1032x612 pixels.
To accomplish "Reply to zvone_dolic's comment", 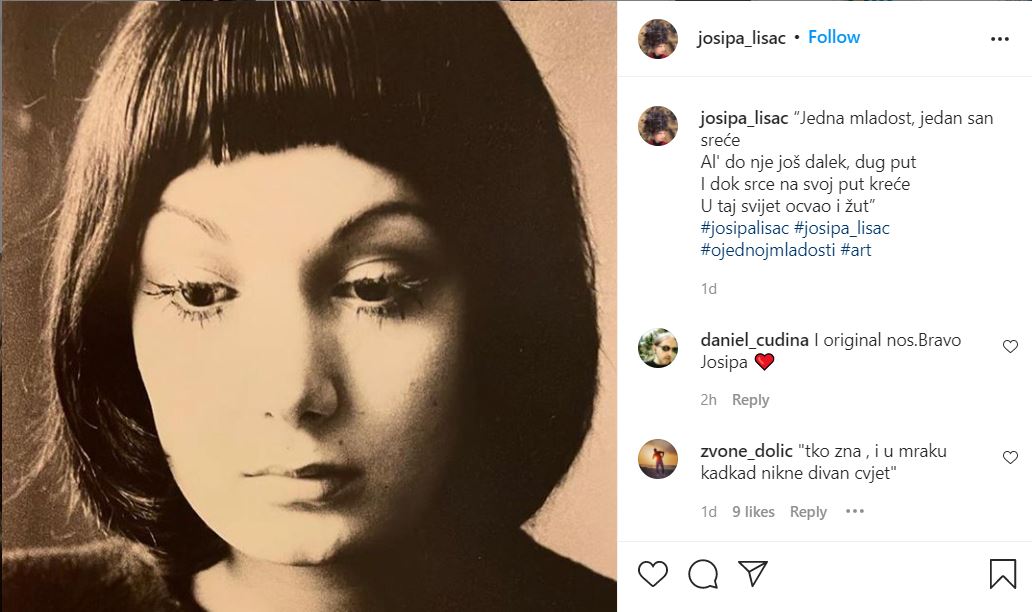I will (808, 512).
